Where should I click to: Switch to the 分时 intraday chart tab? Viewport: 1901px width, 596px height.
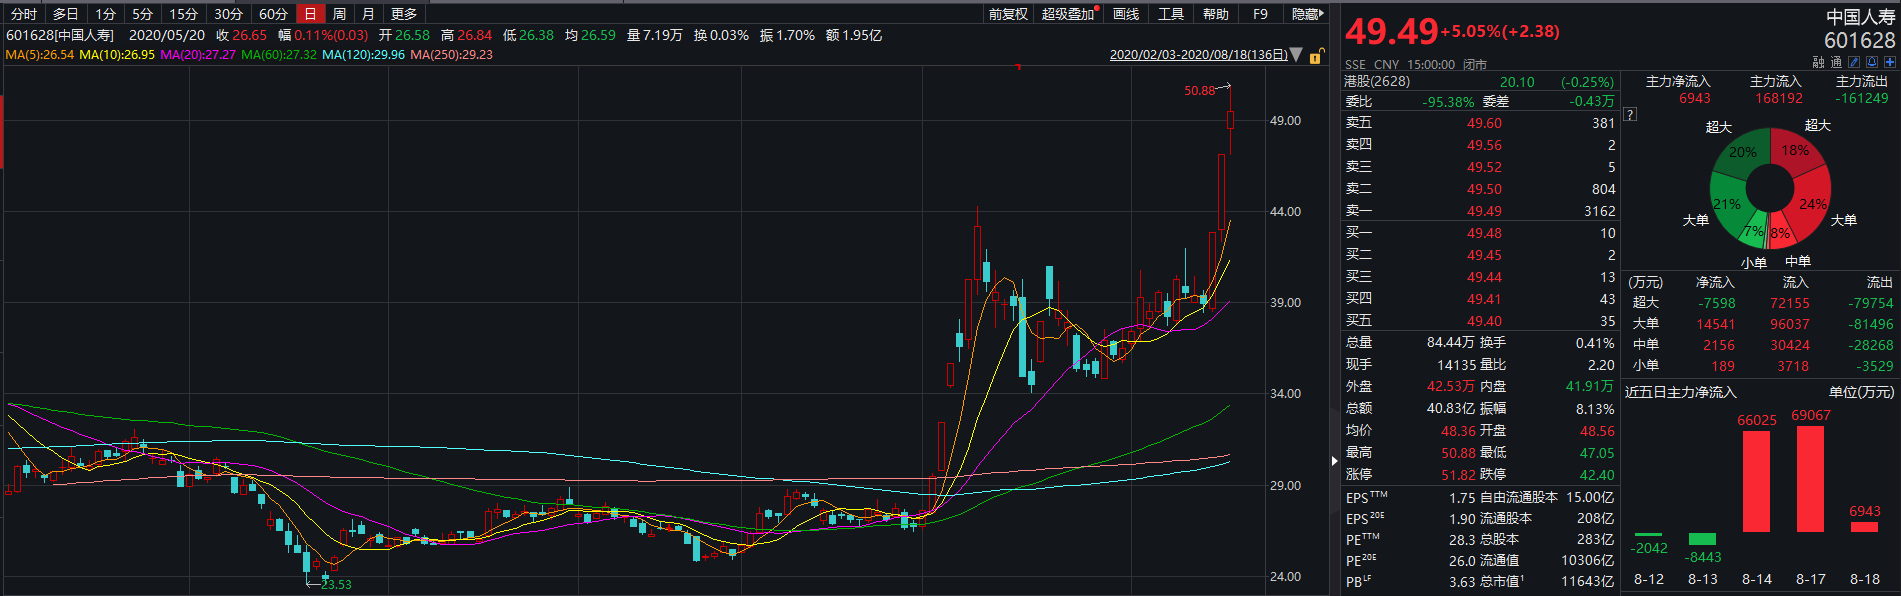(24, 14)
